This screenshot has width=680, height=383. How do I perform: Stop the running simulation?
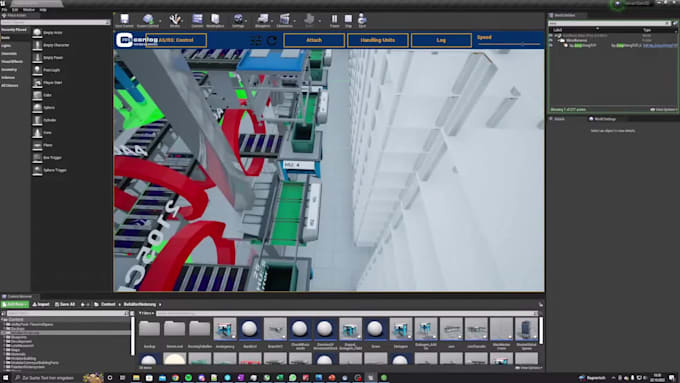[348, 20]
